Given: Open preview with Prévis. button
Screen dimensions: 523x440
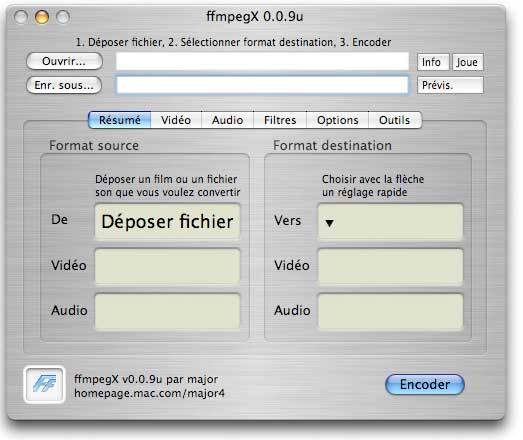Looking at the screenshot, I should point(450,85).
